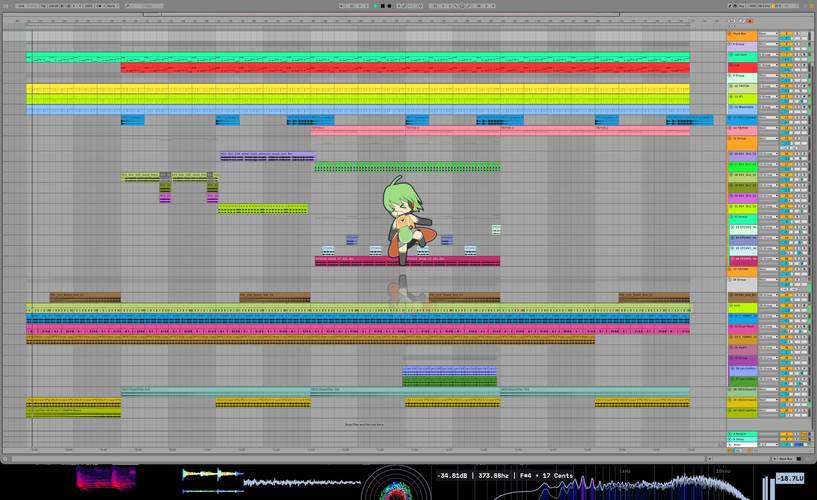The width and height of the screenshot is (817, 500).
Task: Click the oscilloscope waveform display at the bottom
Action: (298, 482)
